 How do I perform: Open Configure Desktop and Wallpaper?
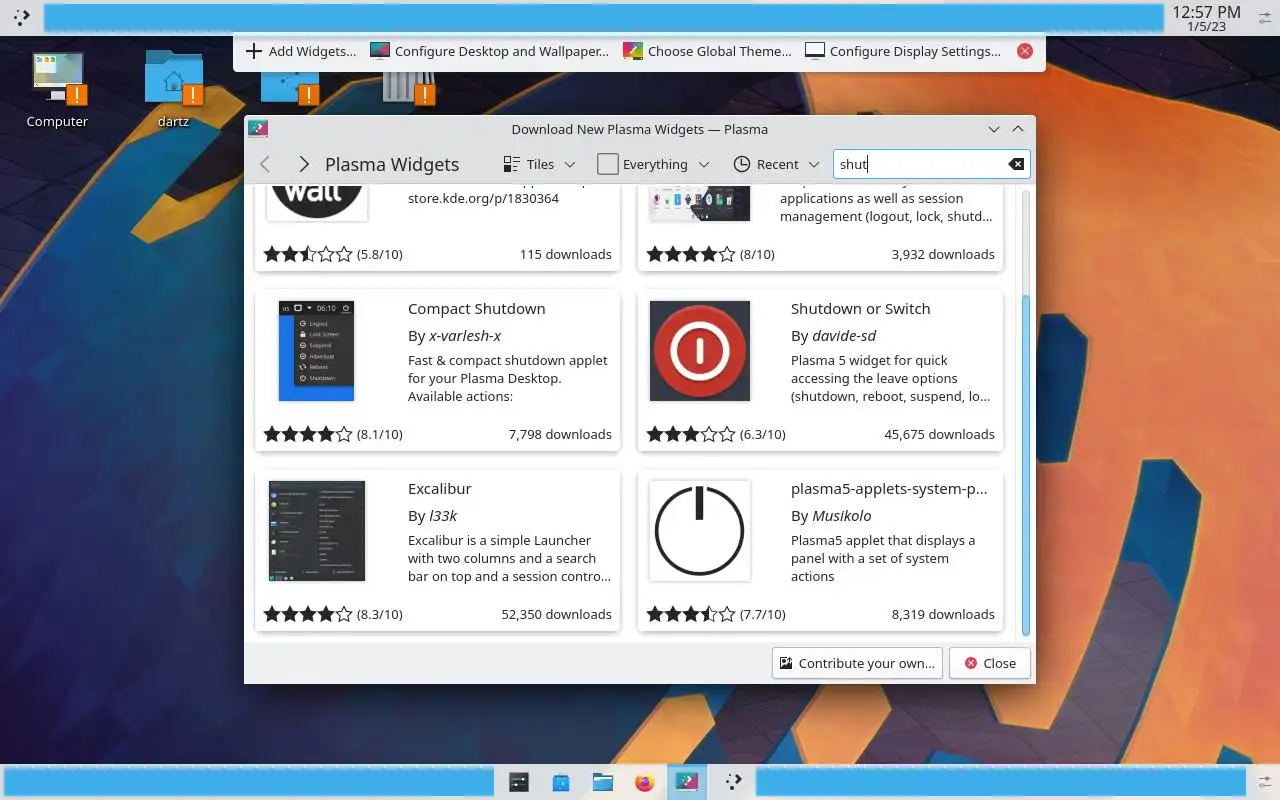(489, 51)
